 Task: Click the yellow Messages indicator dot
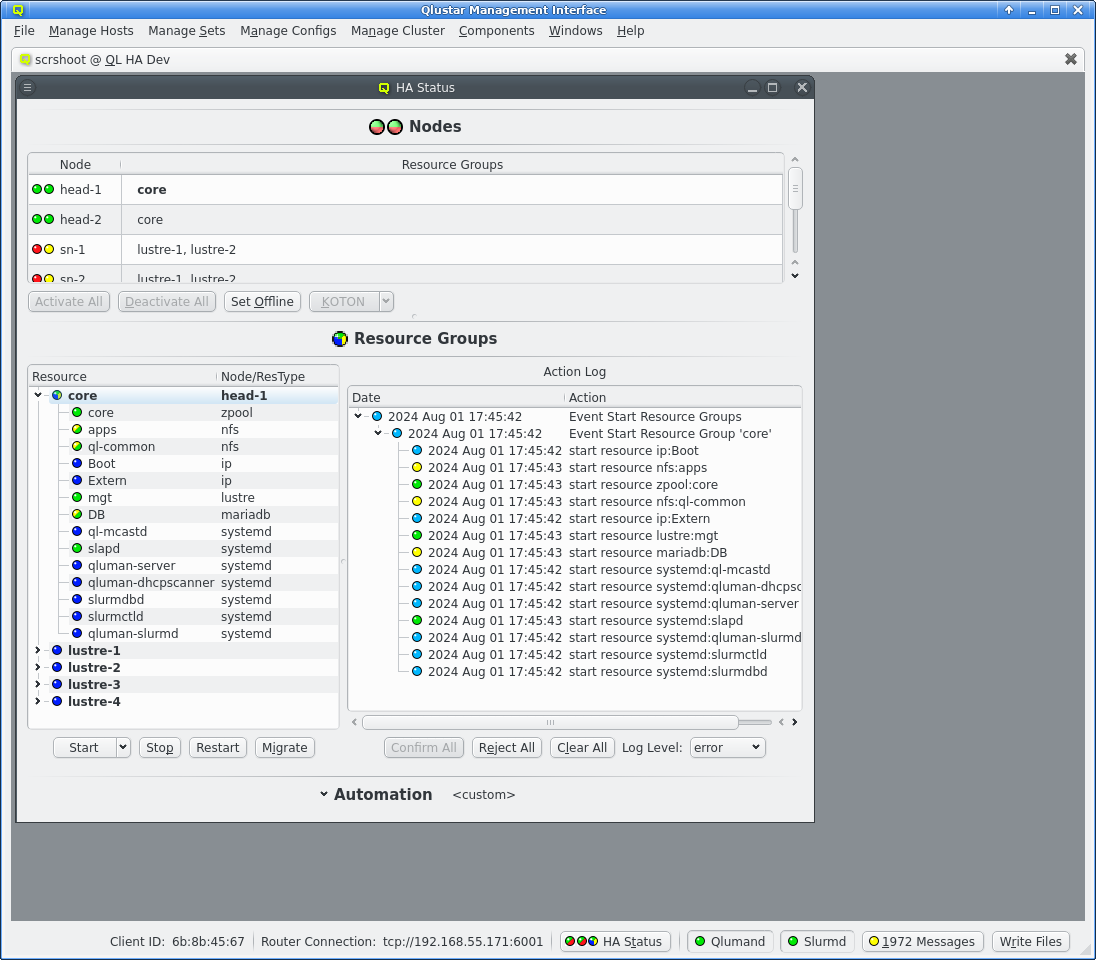tap(874, 941)
